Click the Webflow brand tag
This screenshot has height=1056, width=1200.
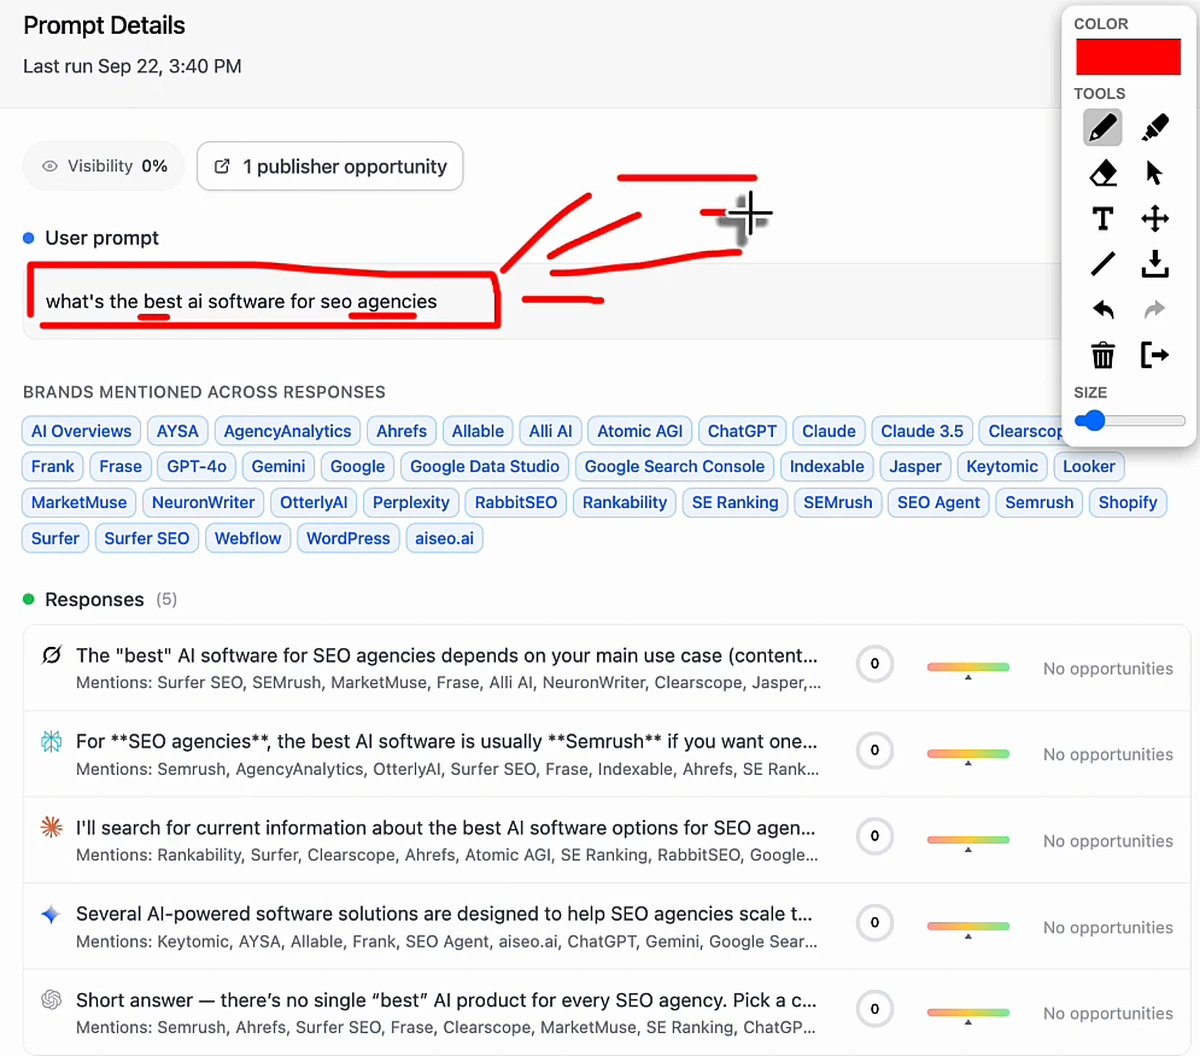pos(248,538)
